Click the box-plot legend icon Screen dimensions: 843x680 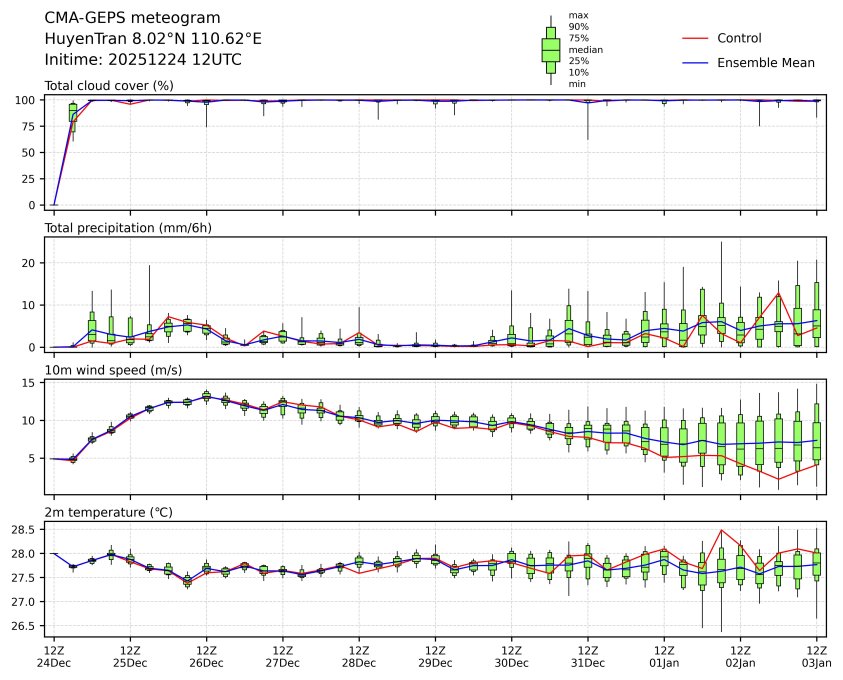(550, 50)
